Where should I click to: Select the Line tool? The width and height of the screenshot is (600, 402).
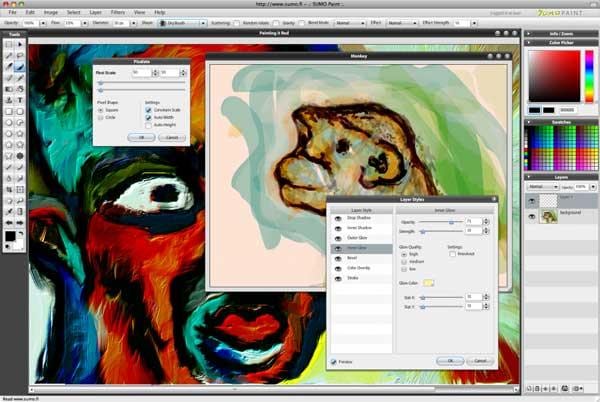pos(9,167)
